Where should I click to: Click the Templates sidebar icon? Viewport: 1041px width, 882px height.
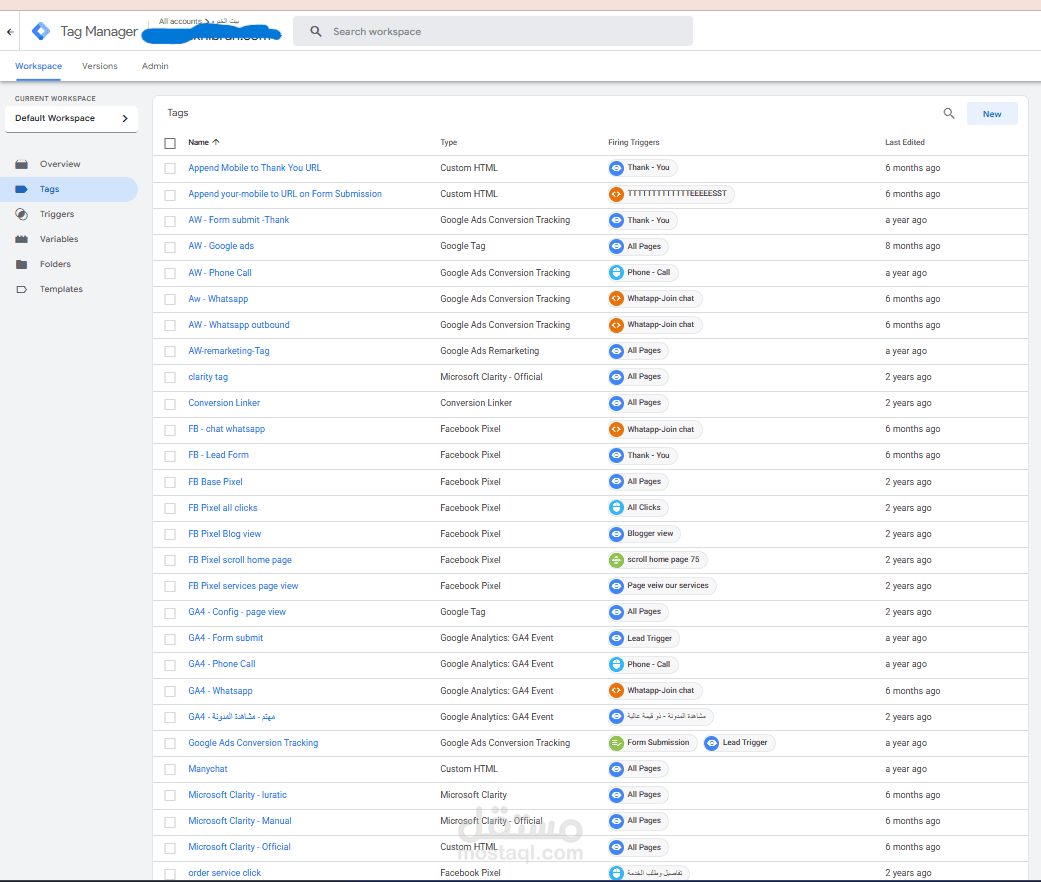[x=21, y=289]
